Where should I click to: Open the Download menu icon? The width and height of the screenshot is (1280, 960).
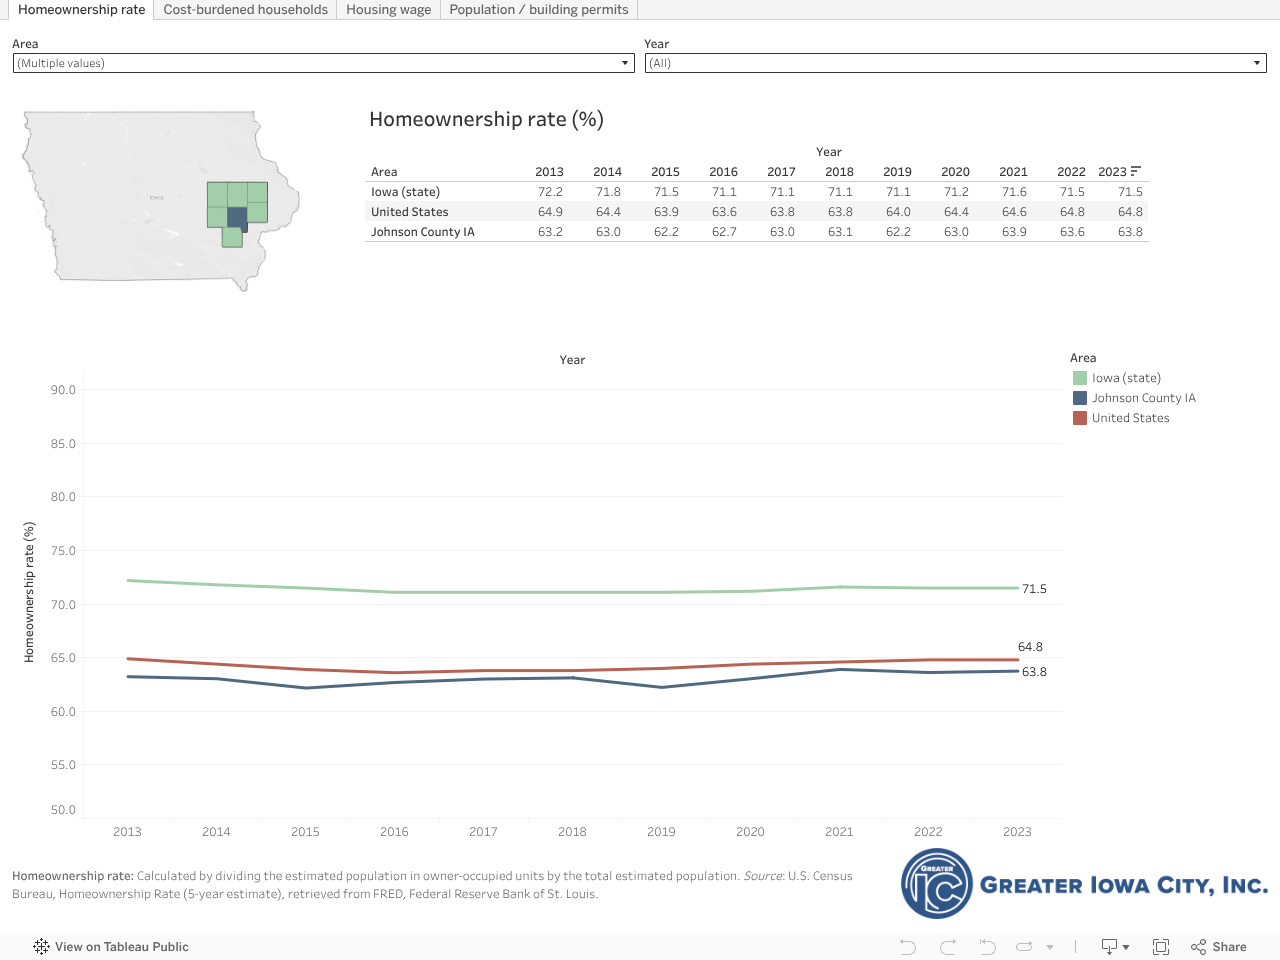(x=1114, y=947)
